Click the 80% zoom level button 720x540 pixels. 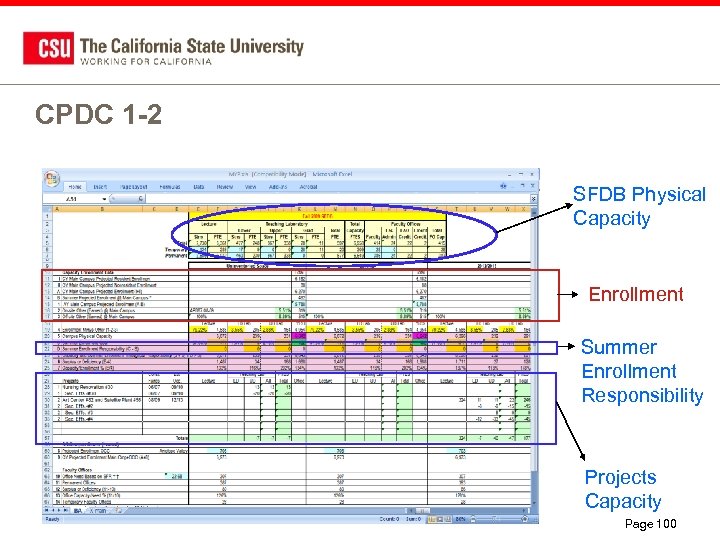[460, 519]
